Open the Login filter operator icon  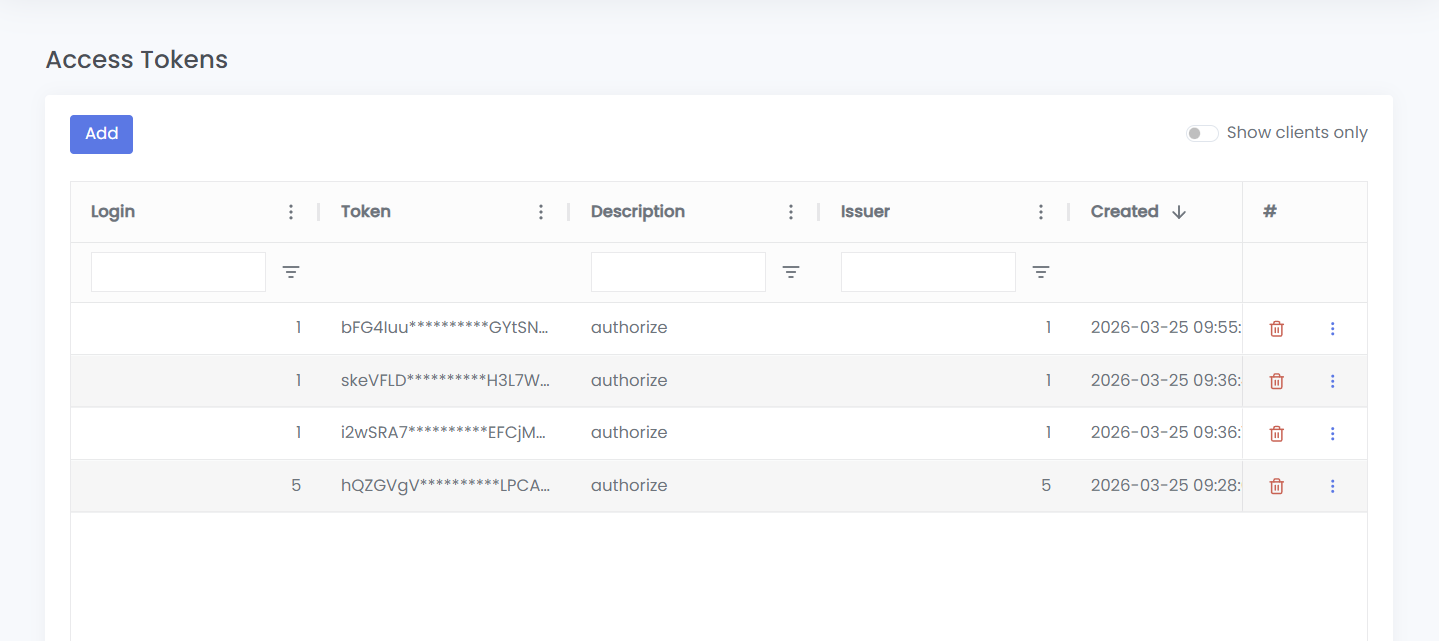pyautogui.click(x=291, y=272)
